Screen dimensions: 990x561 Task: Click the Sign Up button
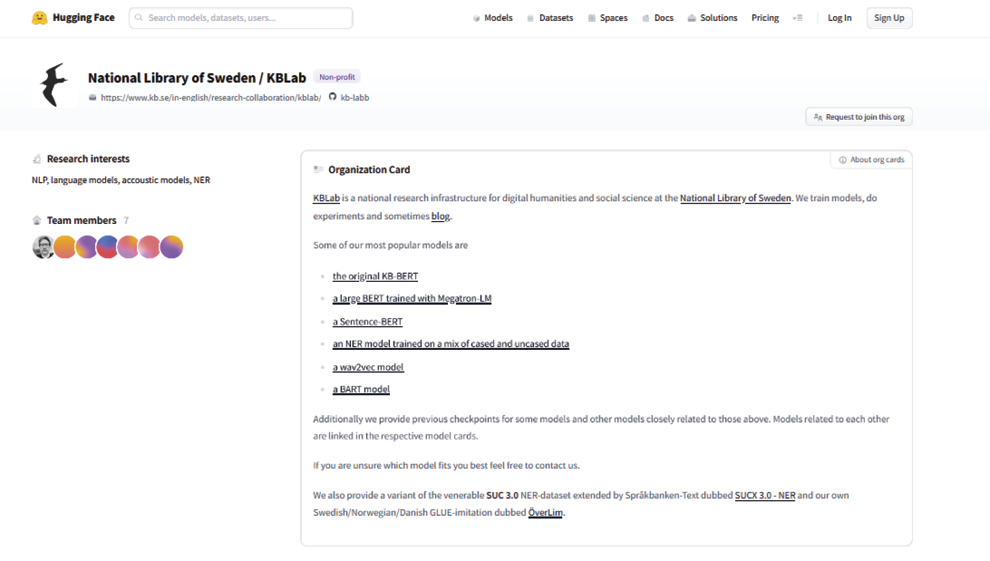889,18
